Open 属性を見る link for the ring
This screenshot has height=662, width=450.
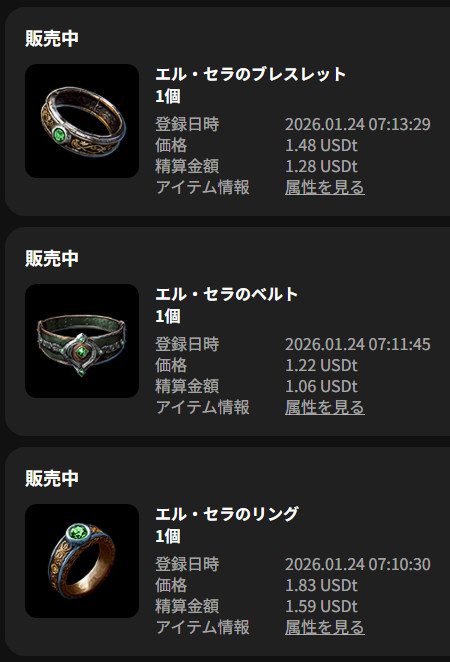click(x=325, y=627)
